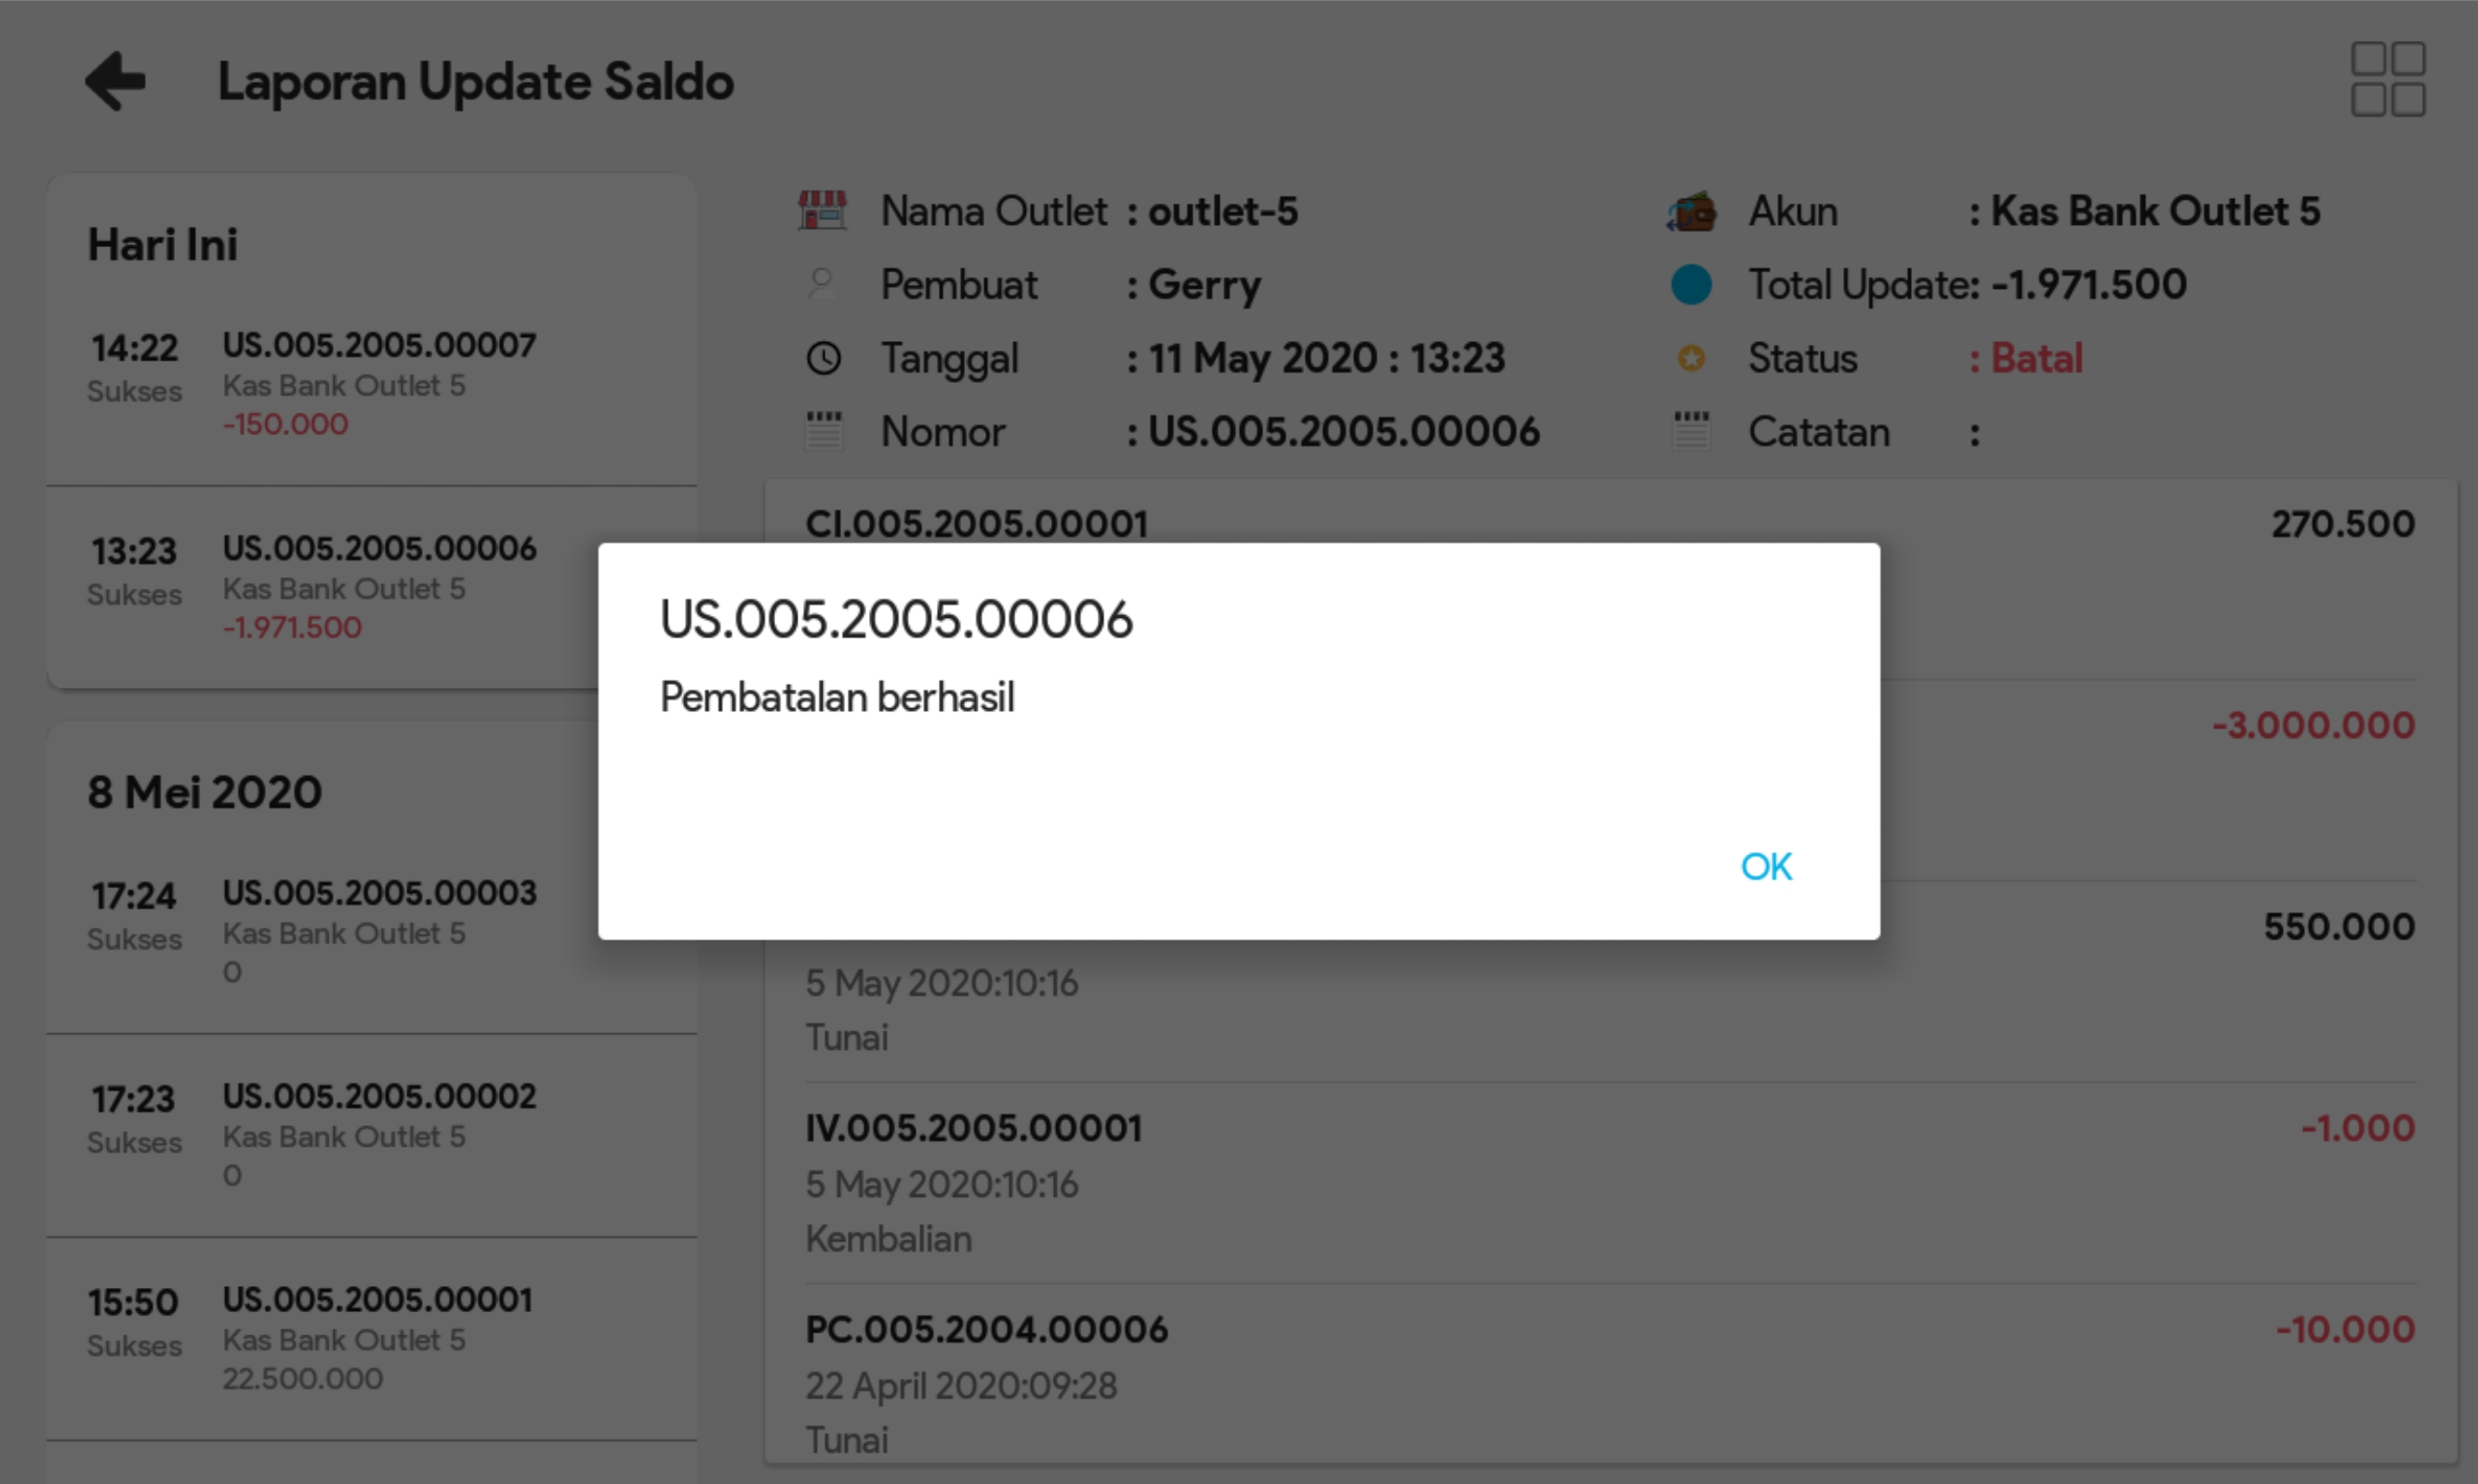Image resolution: width=2478 pixels, height=1484 pixels.
Task: Click the wallet icon beside Akun
Action: [1691, 211]
